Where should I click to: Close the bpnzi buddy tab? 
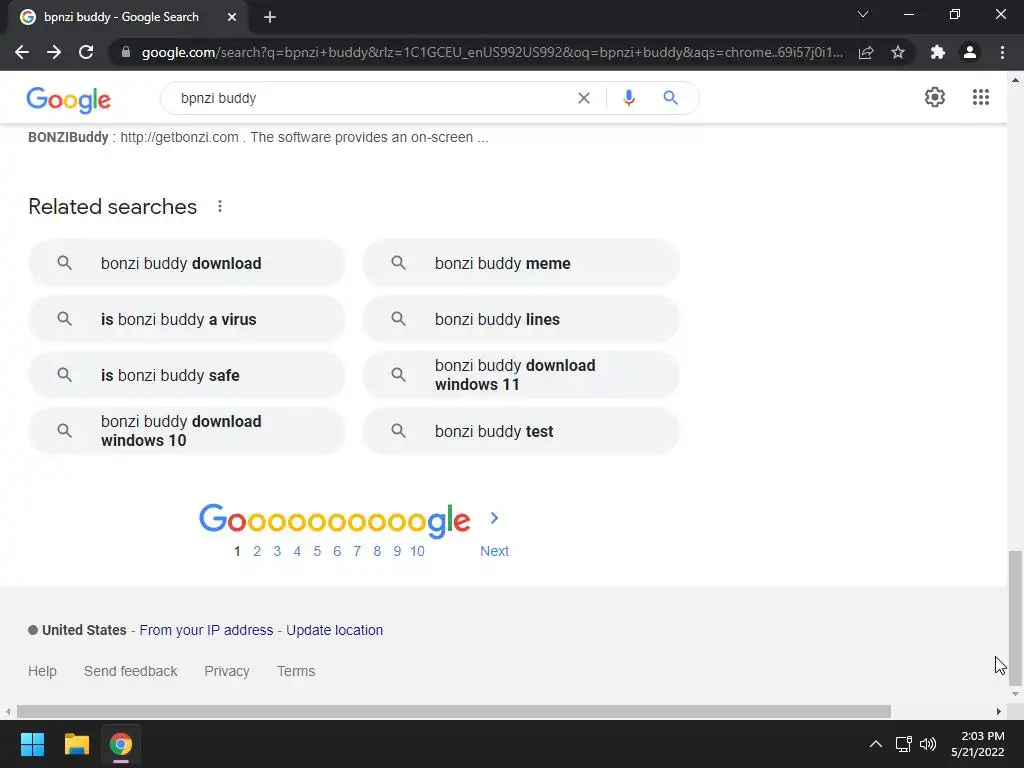point(232,17)
